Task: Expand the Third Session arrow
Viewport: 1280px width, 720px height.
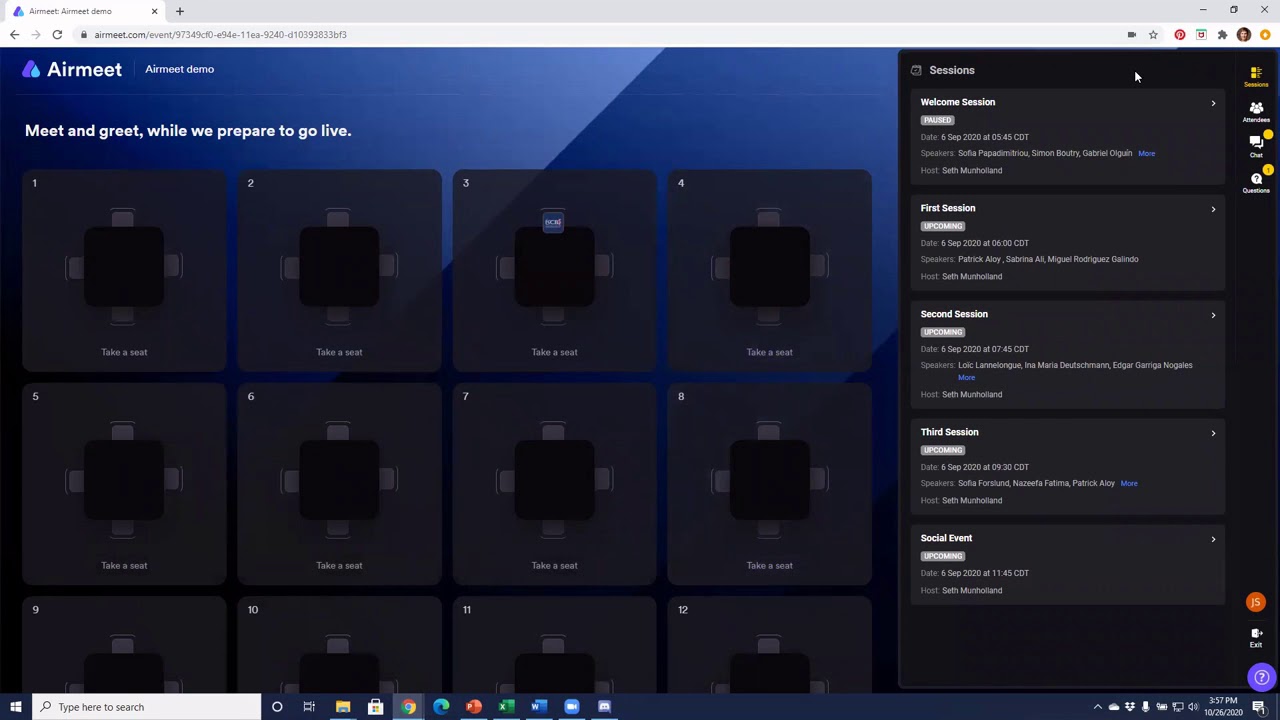Action: [1213, 433]
